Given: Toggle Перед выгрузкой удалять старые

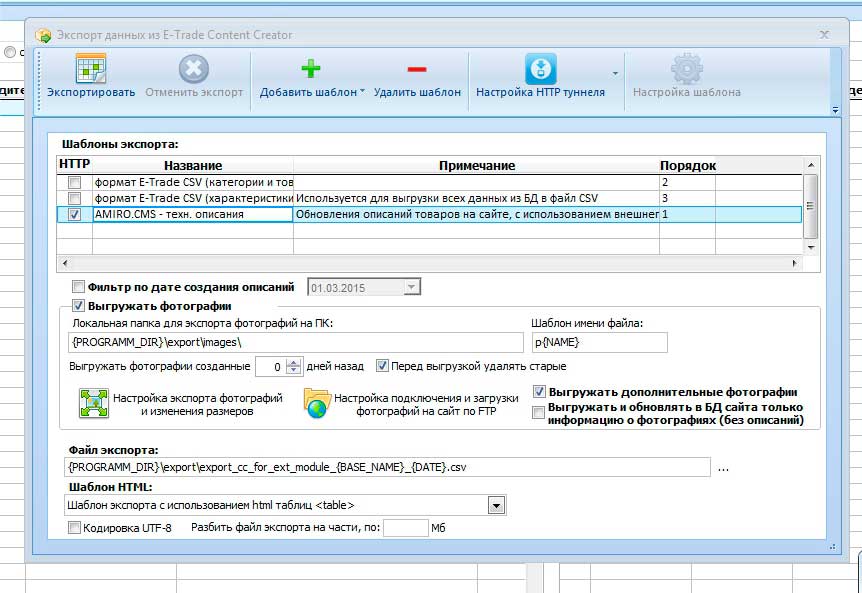Looking at the screenshot, I should pos(382,365).
